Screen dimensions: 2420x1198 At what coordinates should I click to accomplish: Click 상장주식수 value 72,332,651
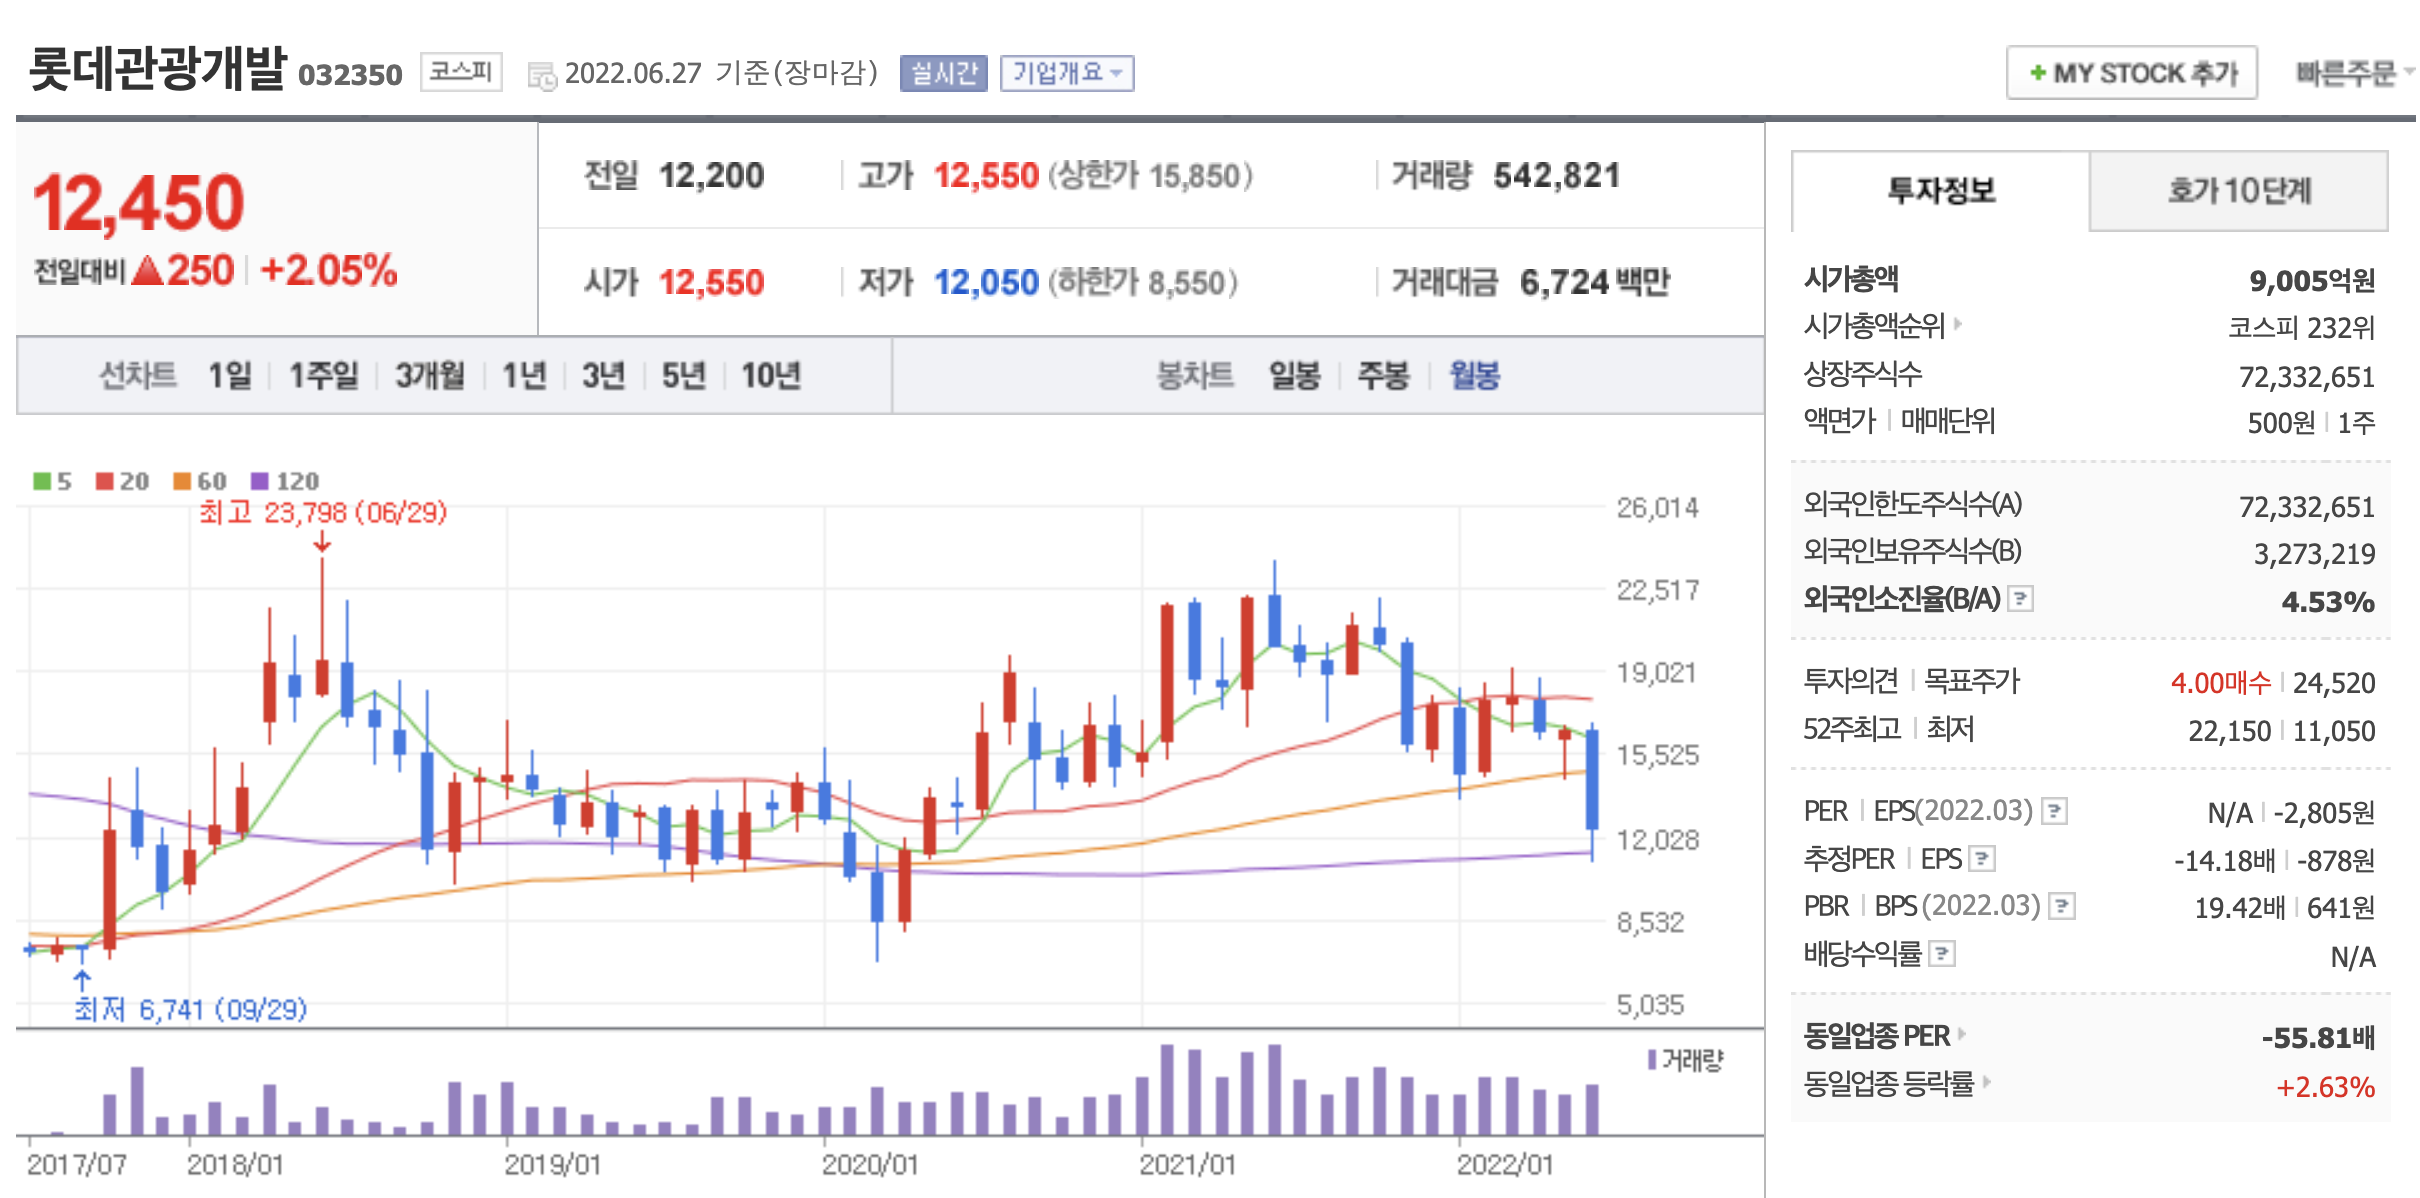pyautogui.click(x=2307, y=377)
